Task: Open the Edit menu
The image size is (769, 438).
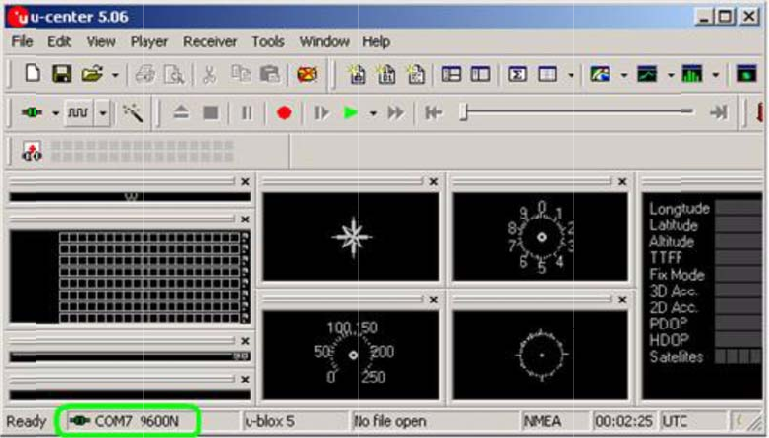Action: [59, 41]
